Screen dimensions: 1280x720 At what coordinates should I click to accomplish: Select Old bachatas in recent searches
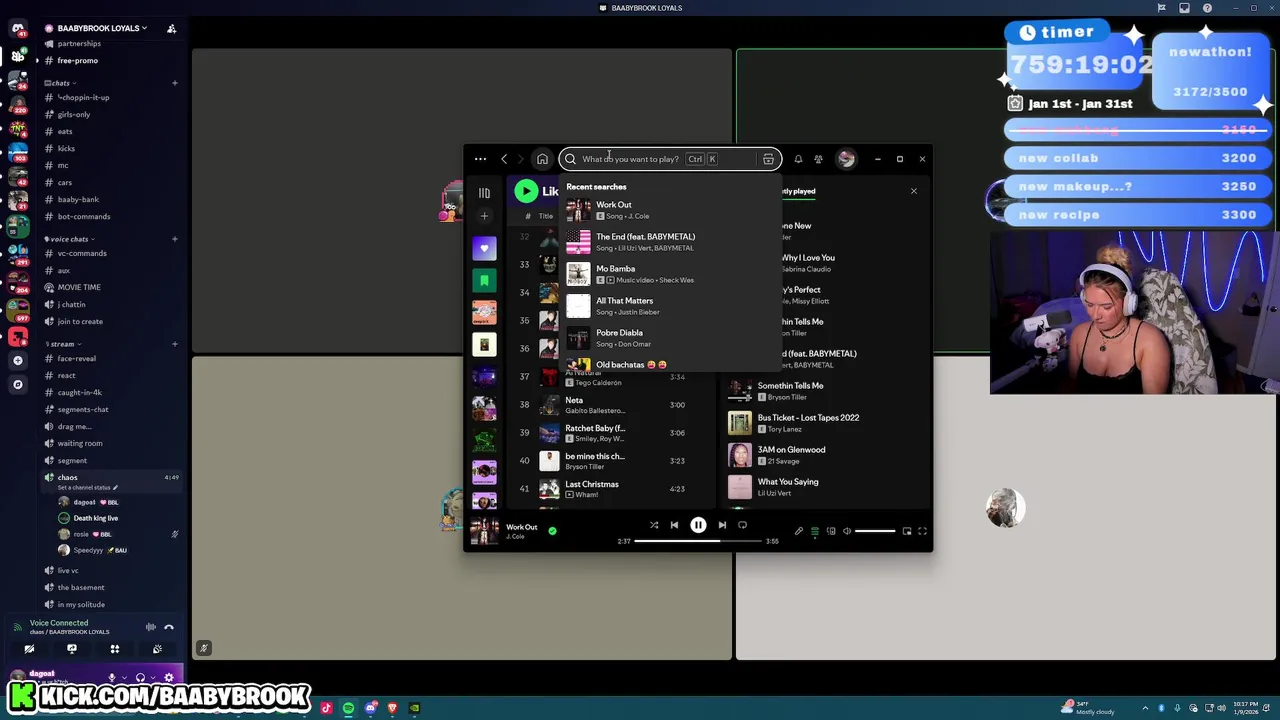[670, 364]
